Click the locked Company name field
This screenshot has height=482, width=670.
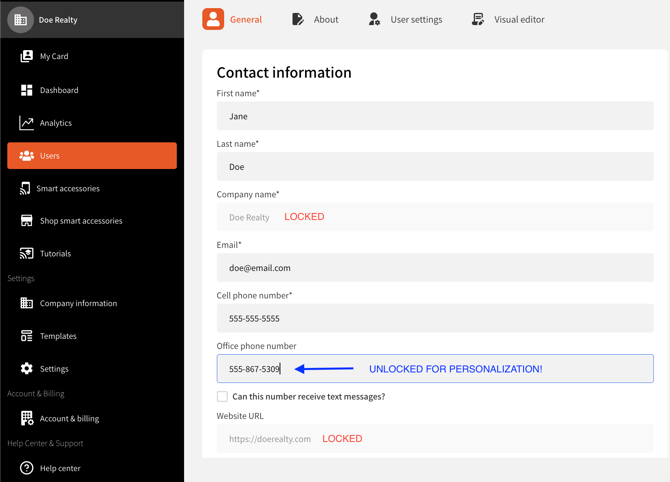435,217
